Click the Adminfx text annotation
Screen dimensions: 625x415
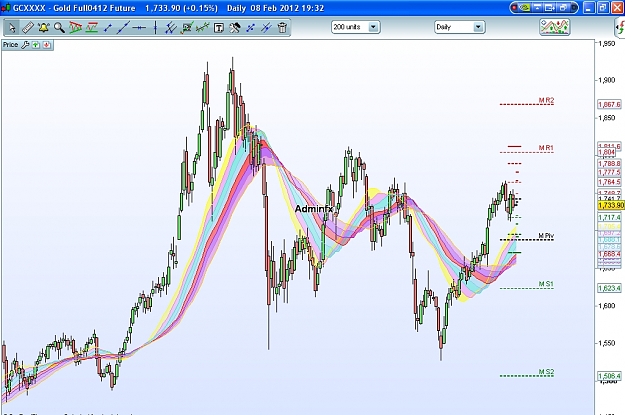pos(314,208)
